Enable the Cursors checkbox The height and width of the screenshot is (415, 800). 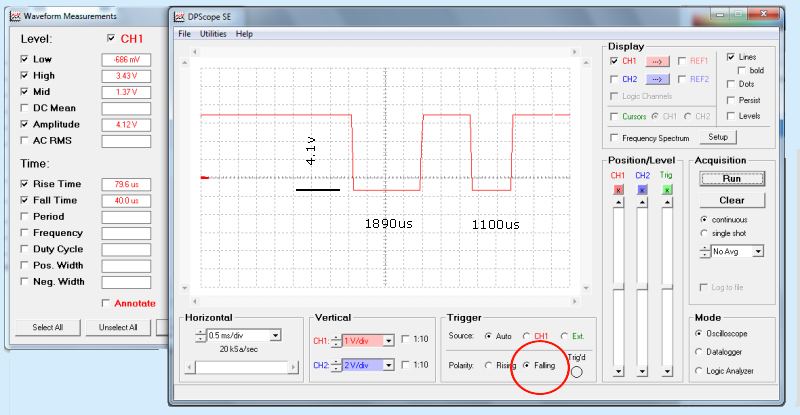[x=614, y=116]
